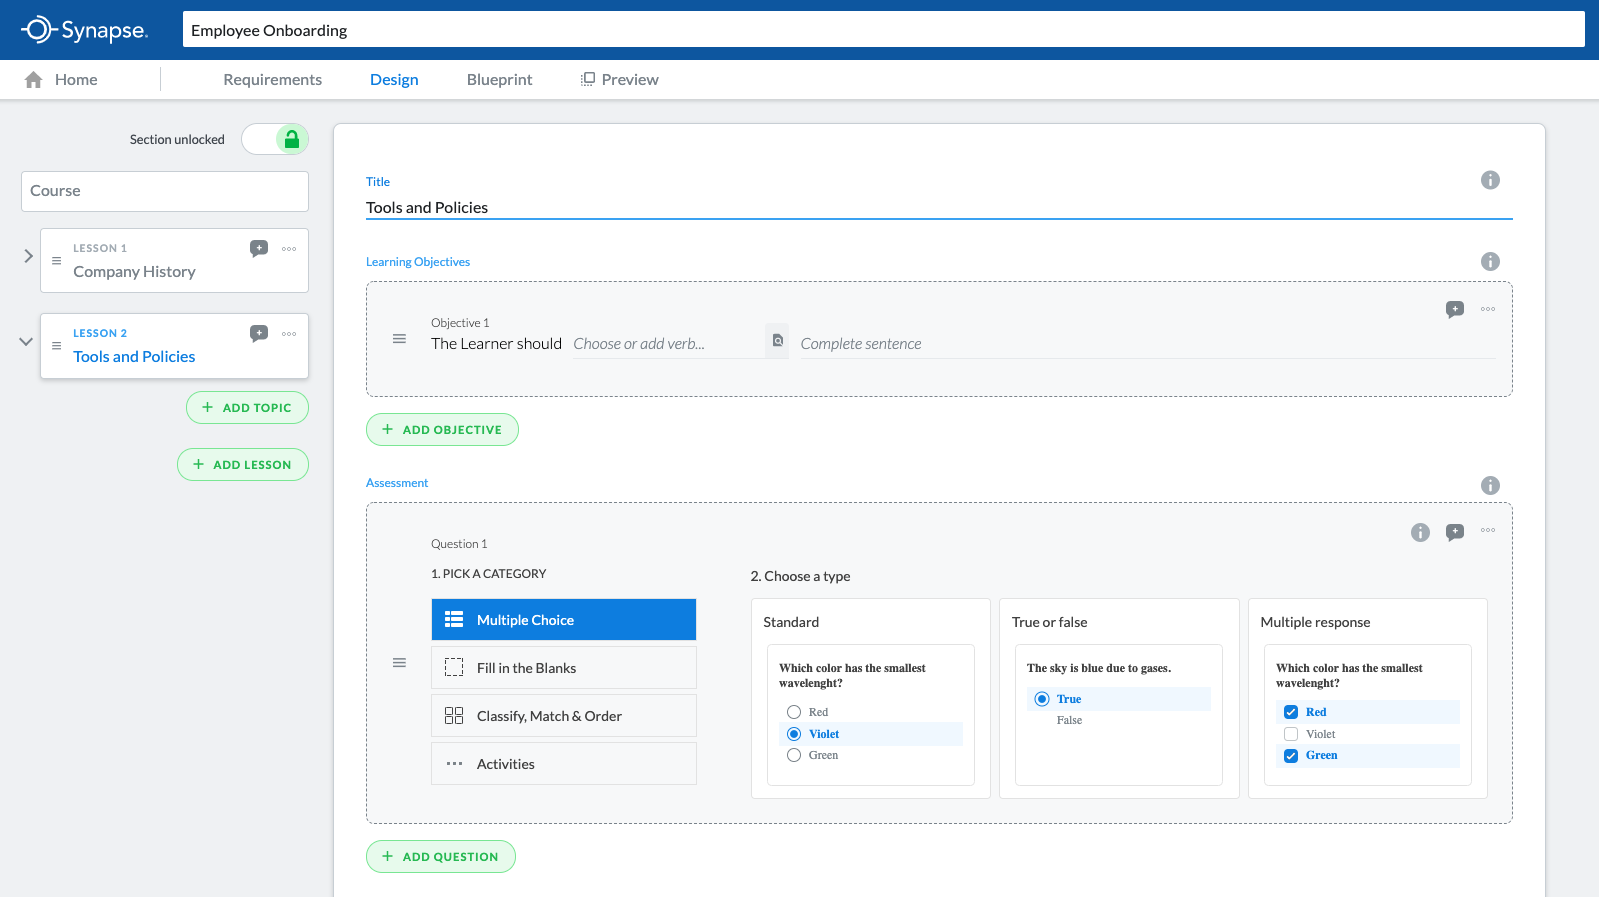The width and height of the screenshot is (1599, 897).
Task: Go to the Home tab
Action: 62,79
